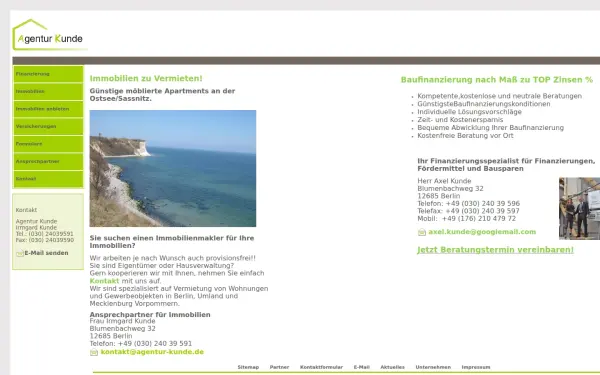Click the Telefon: +49 (030) 240 39 596 line
Viewport: 600px width, 375px height.
click(x=468, y=204)
